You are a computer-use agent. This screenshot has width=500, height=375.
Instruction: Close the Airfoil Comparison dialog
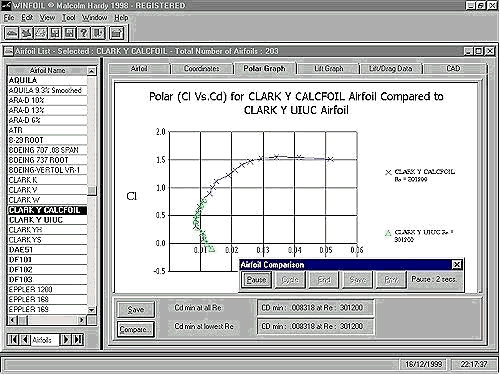point(457,265)
